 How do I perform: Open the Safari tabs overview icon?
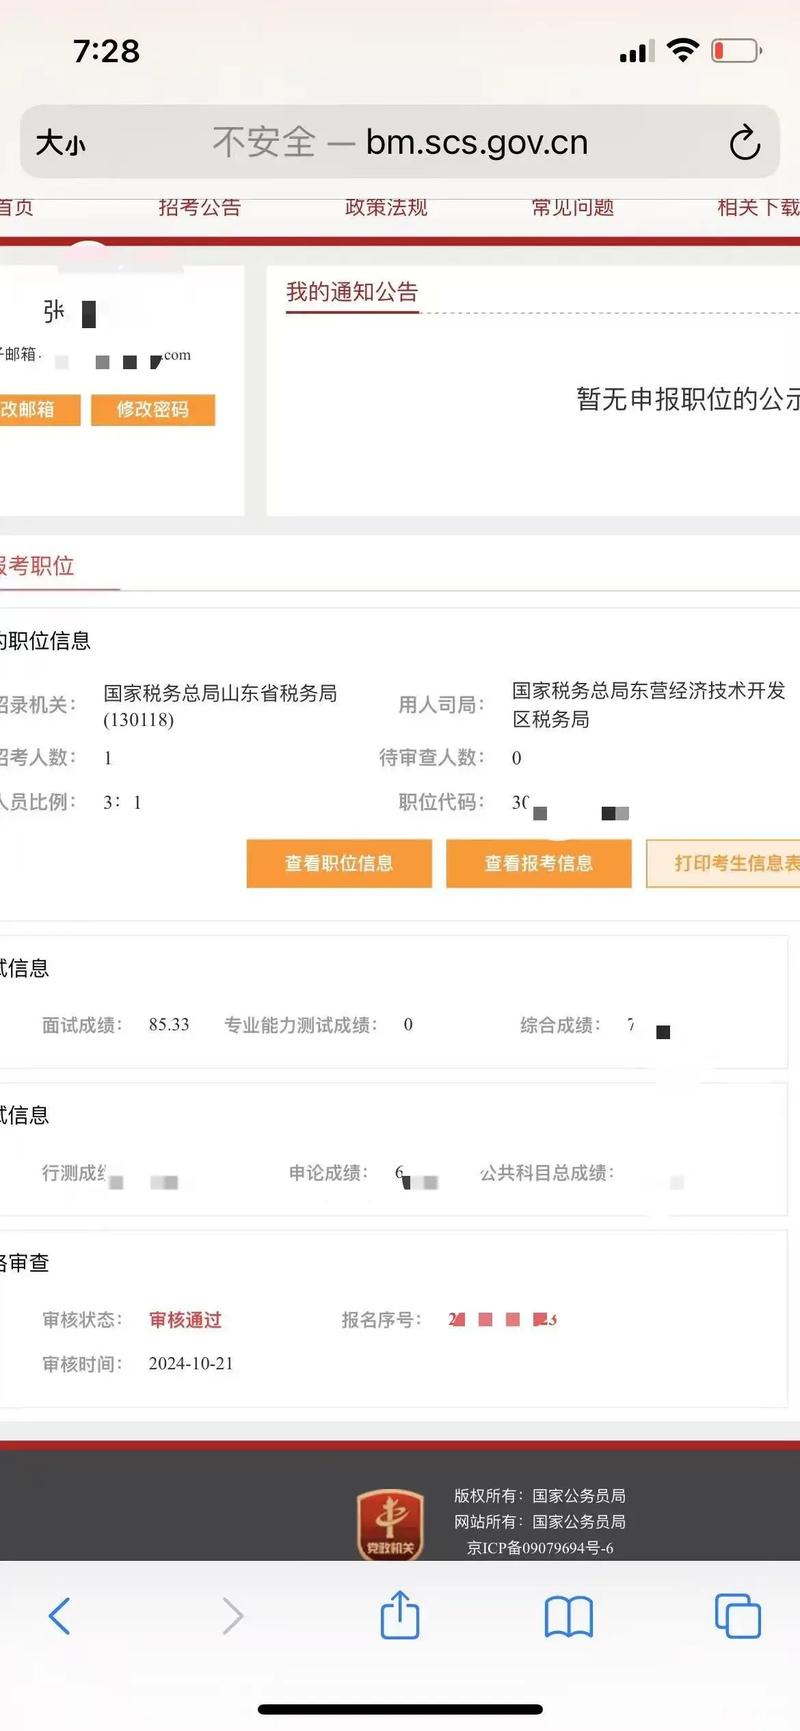point(738,1616)
